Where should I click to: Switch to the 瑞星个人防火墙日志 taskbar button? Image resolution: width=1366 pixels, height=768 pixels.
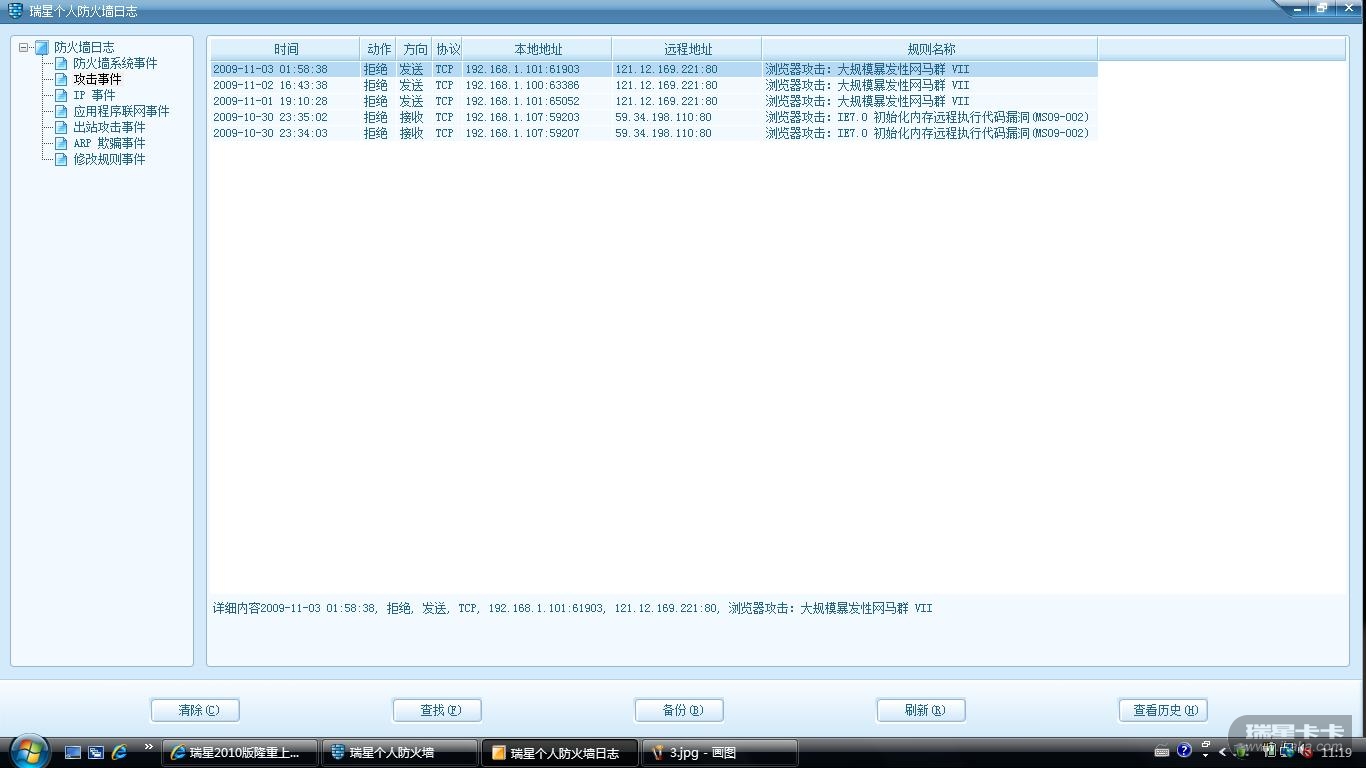tap(560, 753)
